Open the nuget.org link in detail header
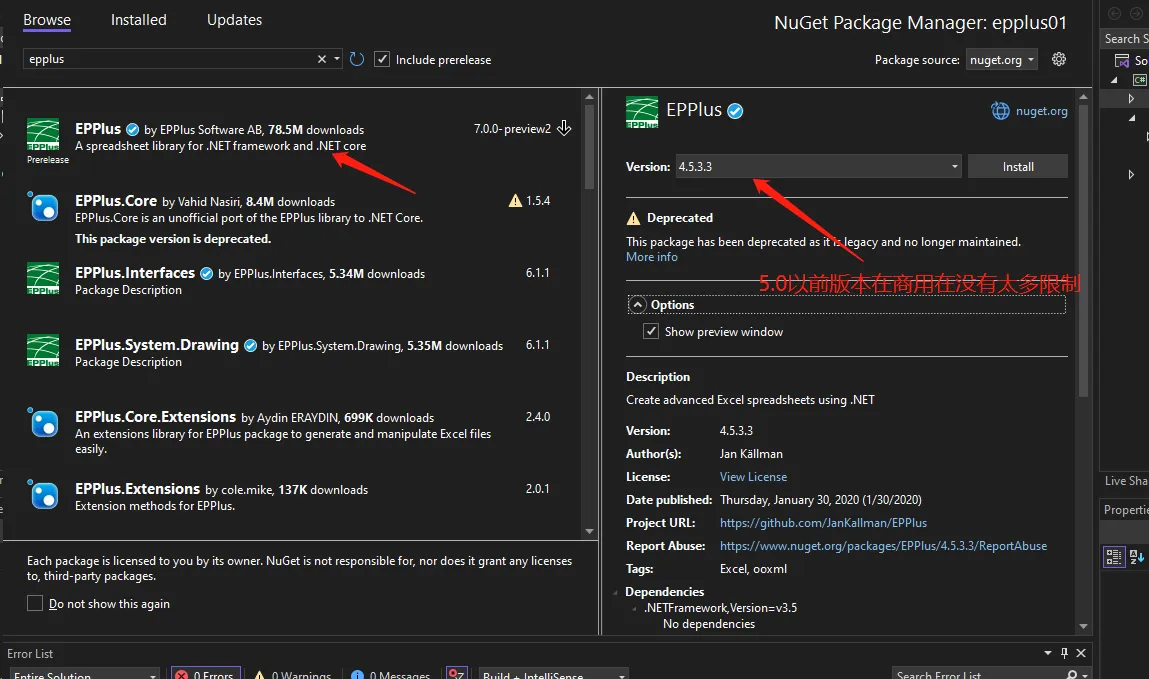 click(x=1041, y=111)
